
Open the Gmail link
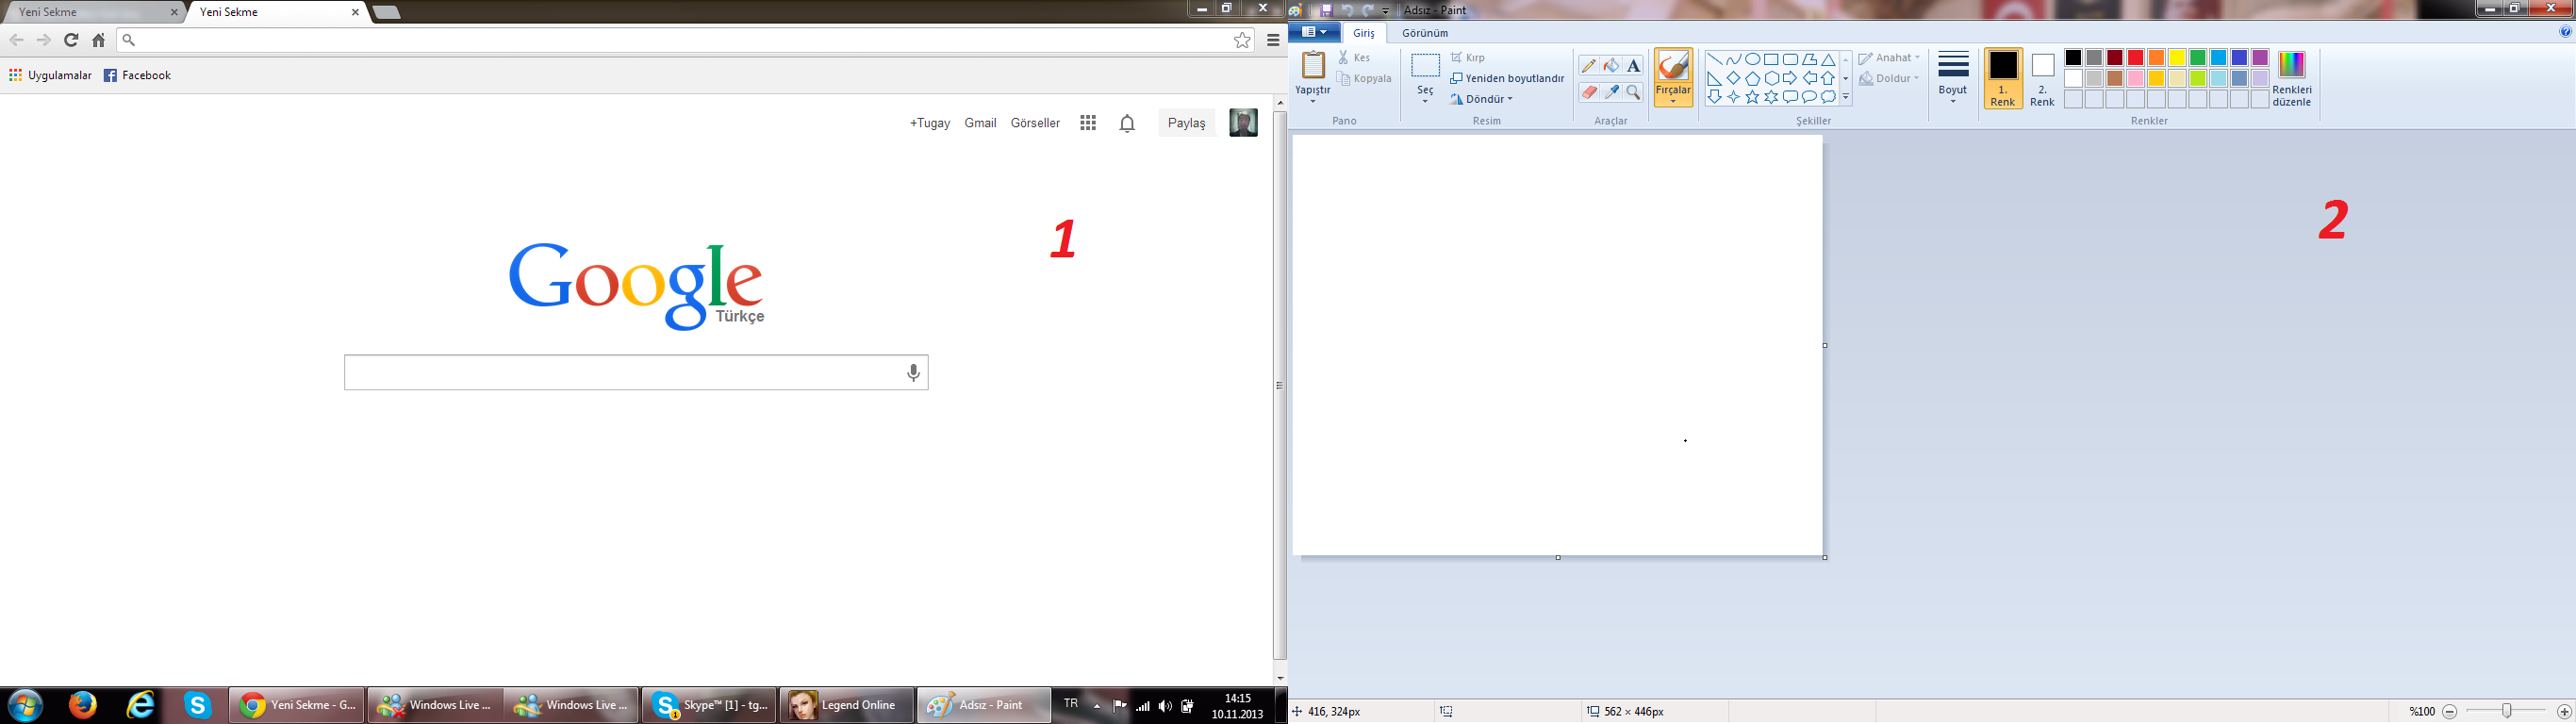[980, 123]
